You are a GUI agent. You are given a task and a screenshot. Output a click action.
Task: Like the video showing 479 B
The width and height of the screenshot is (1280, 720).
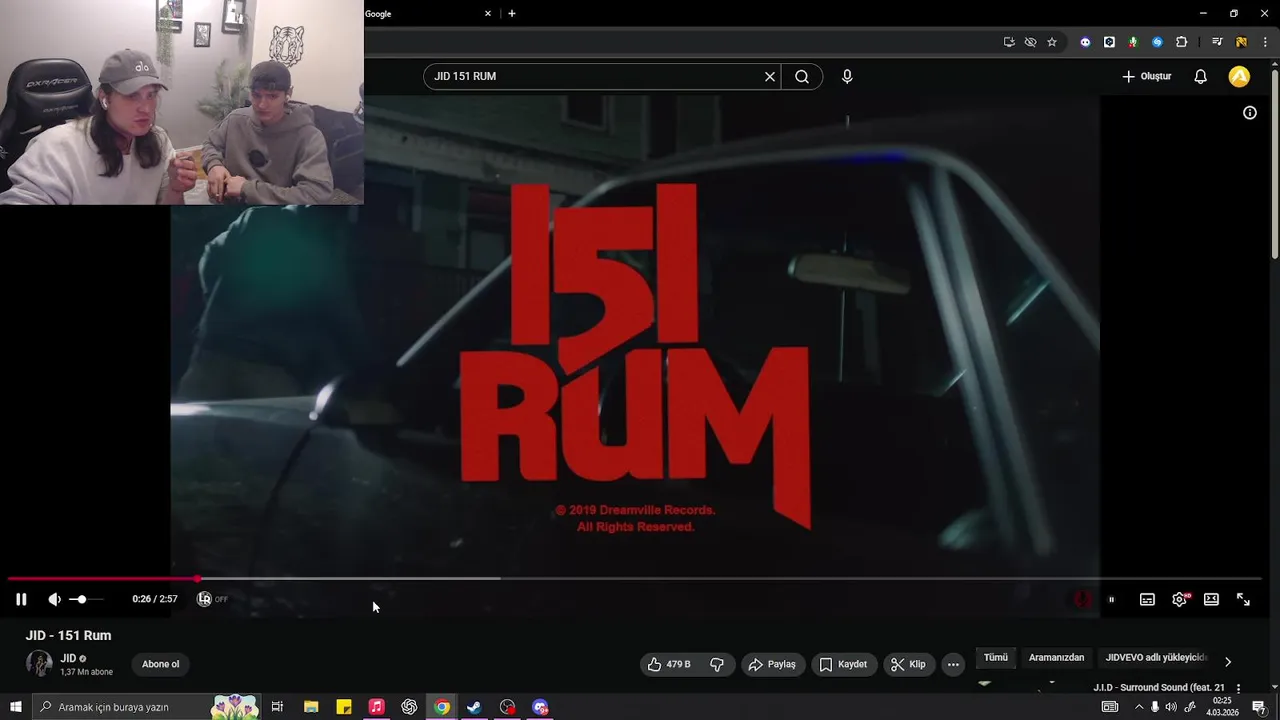click(670, 664)
